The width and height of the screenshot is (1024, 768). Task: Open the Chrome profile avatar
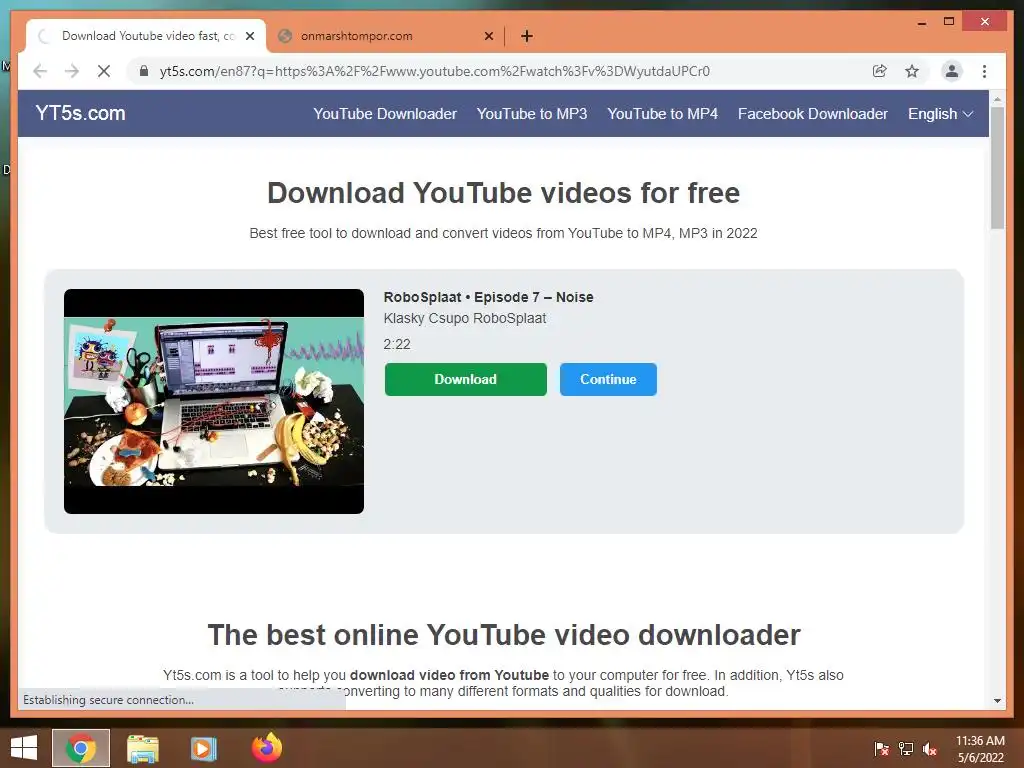(x=952, y=71)
